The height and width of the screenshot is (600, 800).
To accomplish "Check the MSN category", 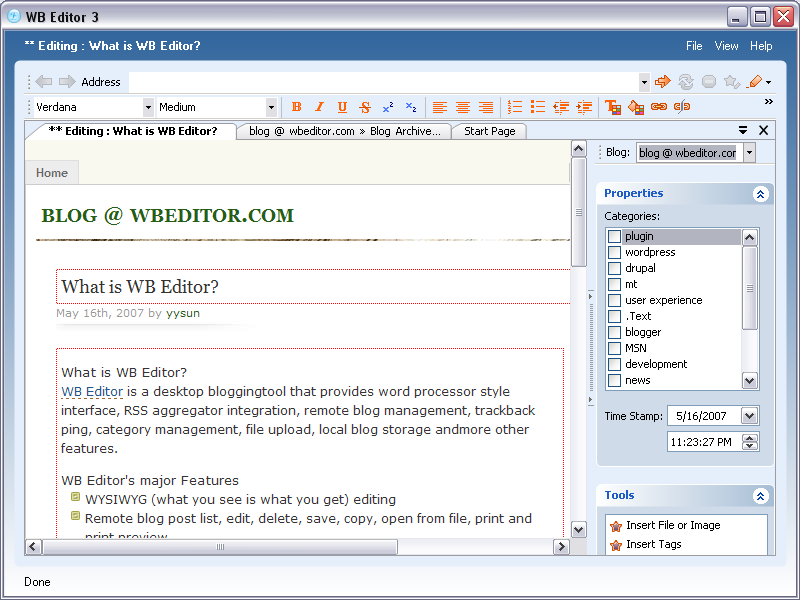I will click(614, 348).
